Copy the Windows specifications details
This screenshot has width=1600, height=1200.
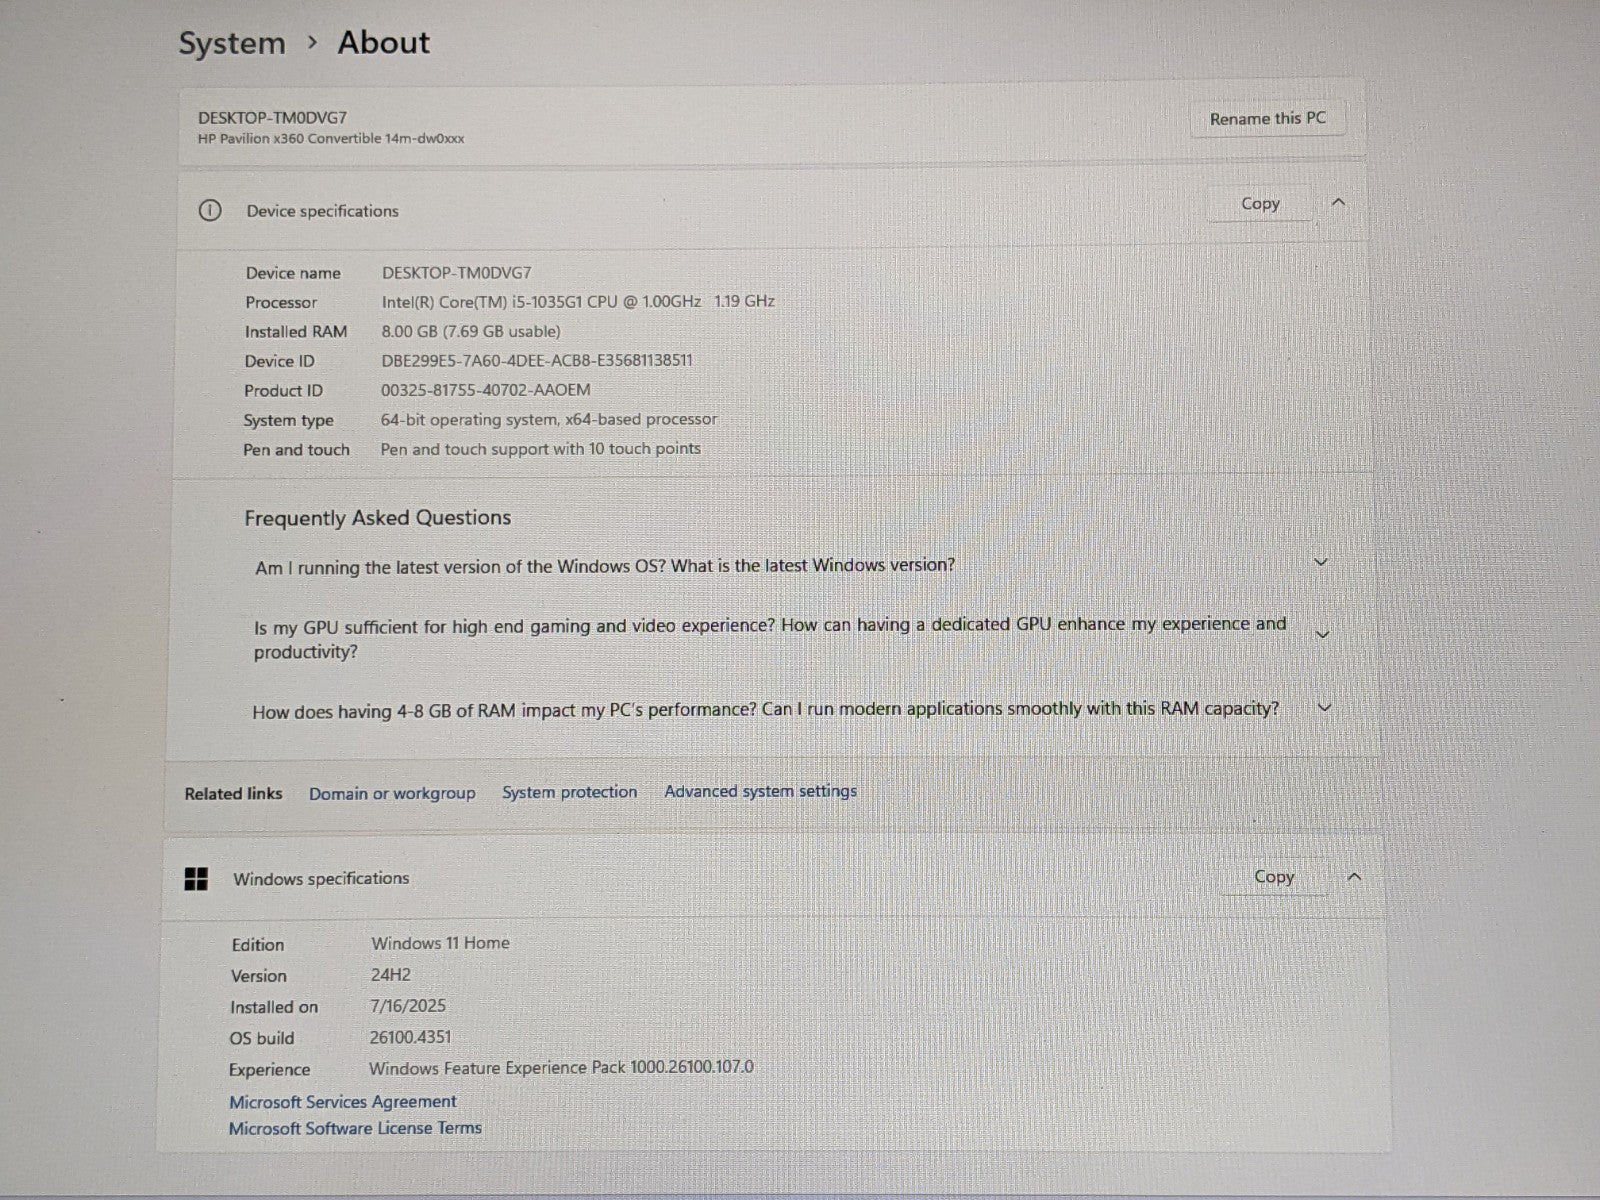click(1273, 877)
